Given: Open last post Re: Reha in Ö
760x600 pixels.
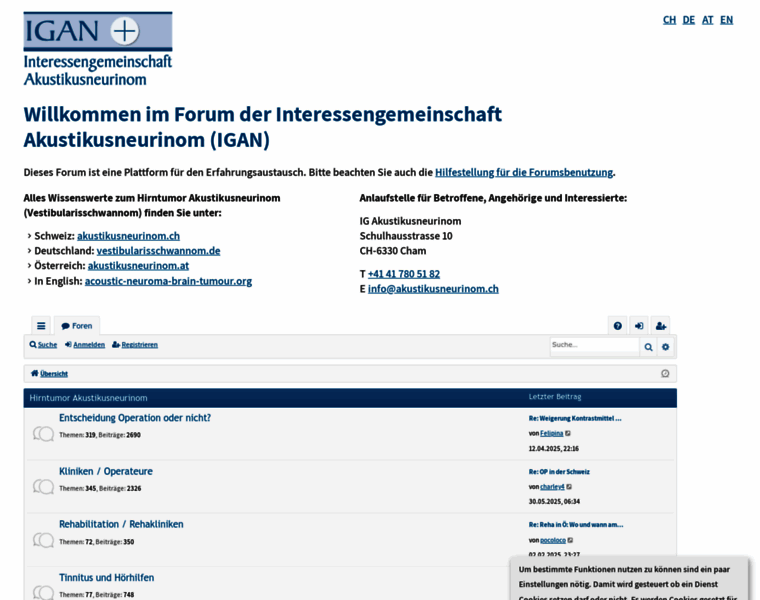Looking at the screenshot, I should [576, 524].
